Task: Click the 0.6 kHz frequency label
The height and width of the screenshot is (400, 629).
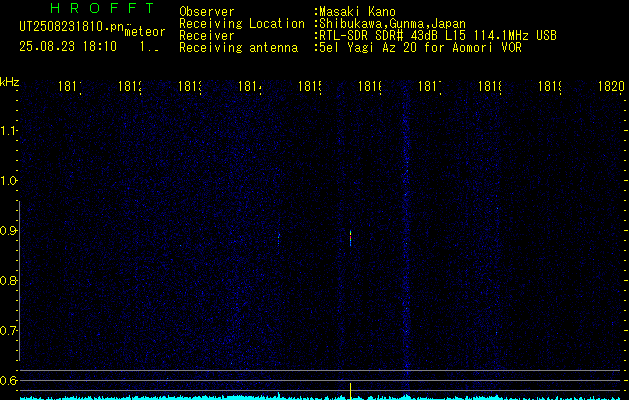Action: (x=8, y=380)
